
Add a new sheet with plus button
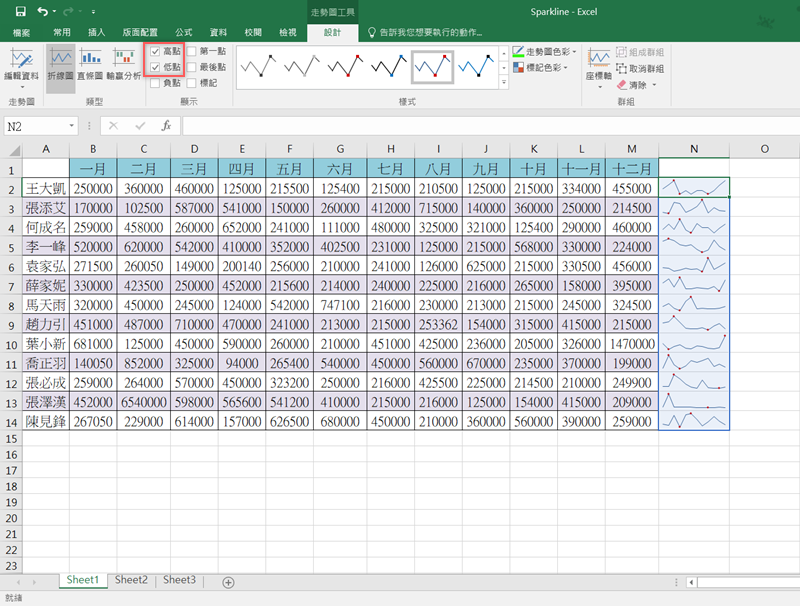point(228,581)
